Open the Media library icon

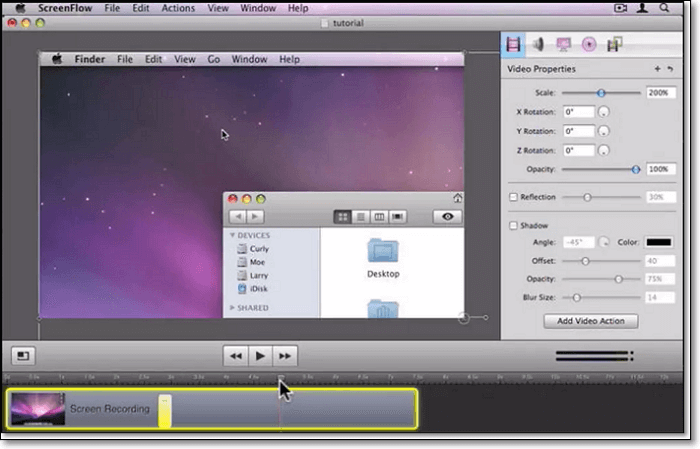click(x=615, y=44)
